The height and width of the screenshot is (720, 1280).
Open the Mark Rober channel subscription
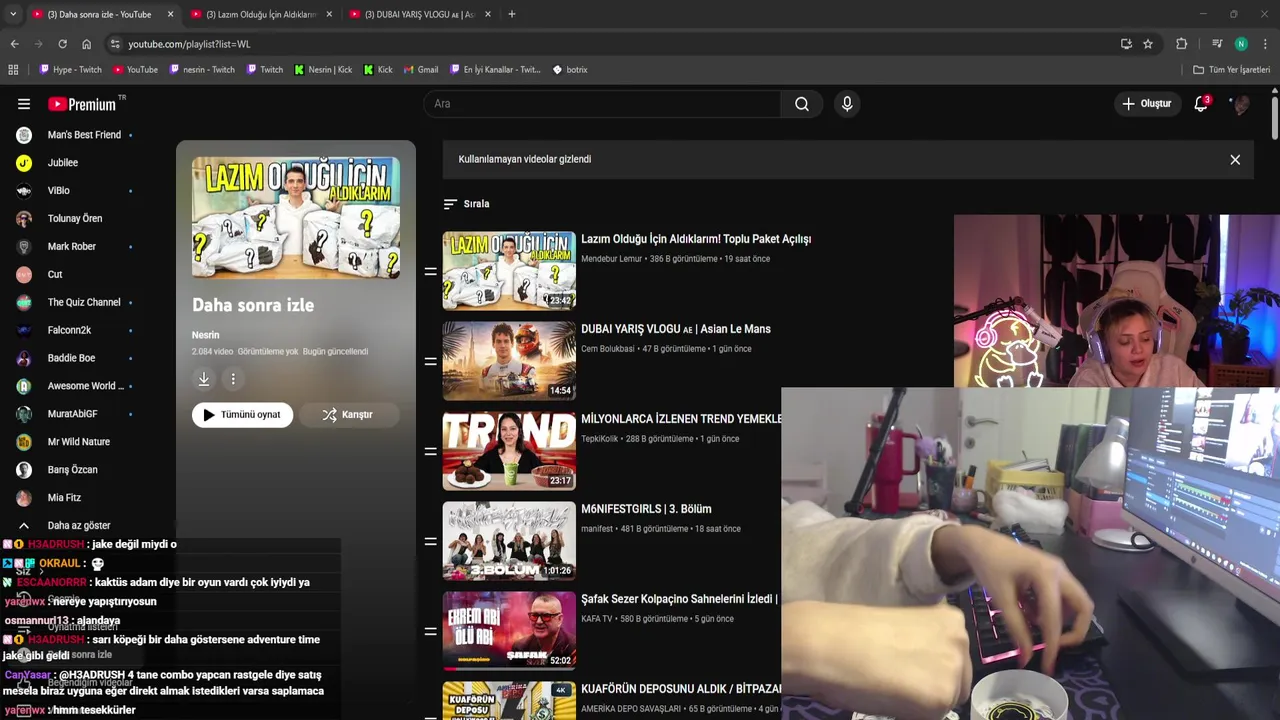click(x=74, y=247)
